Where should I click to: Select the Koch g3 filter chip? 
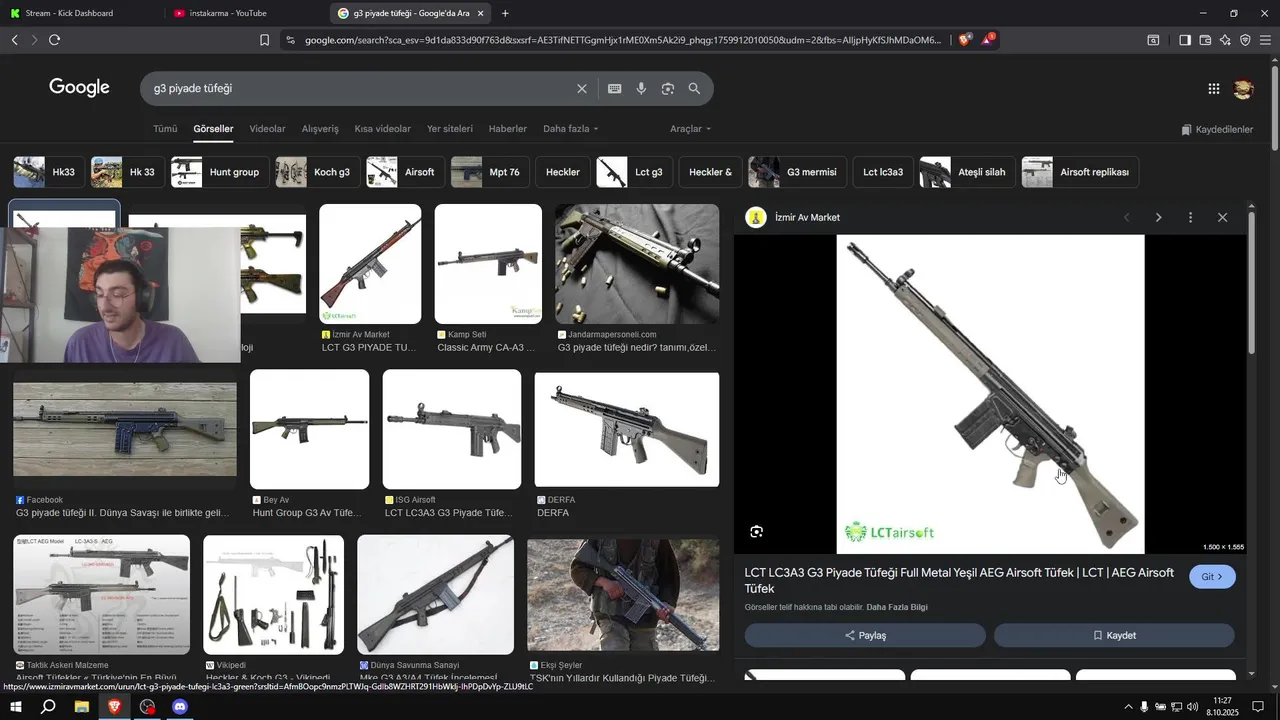[317, 172]
